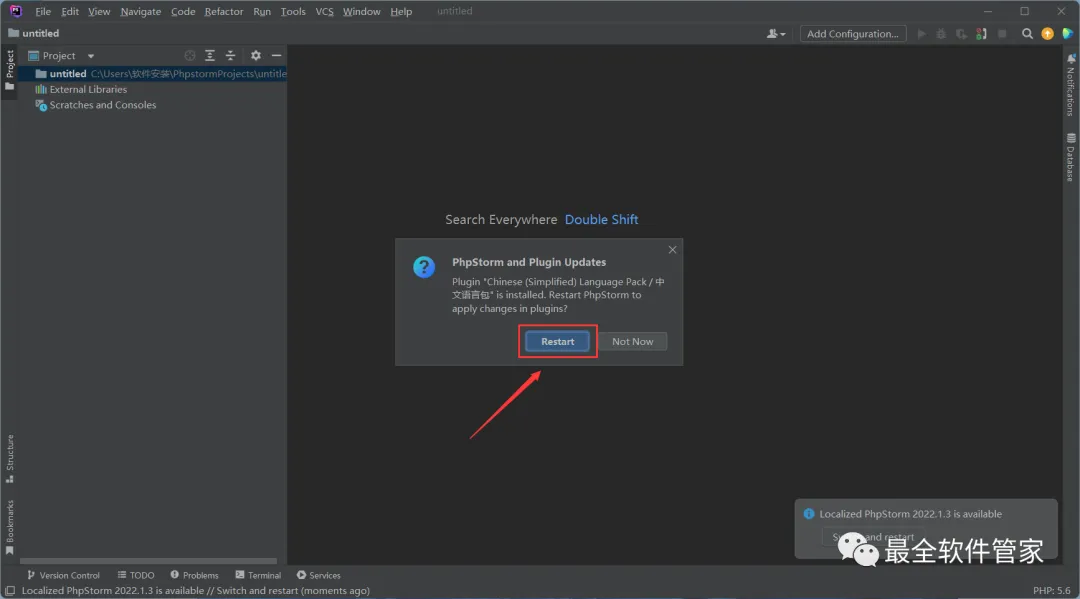Click the Debug bug icon
The width and height of the screenshot is (1080, 599).
point(941,34)
